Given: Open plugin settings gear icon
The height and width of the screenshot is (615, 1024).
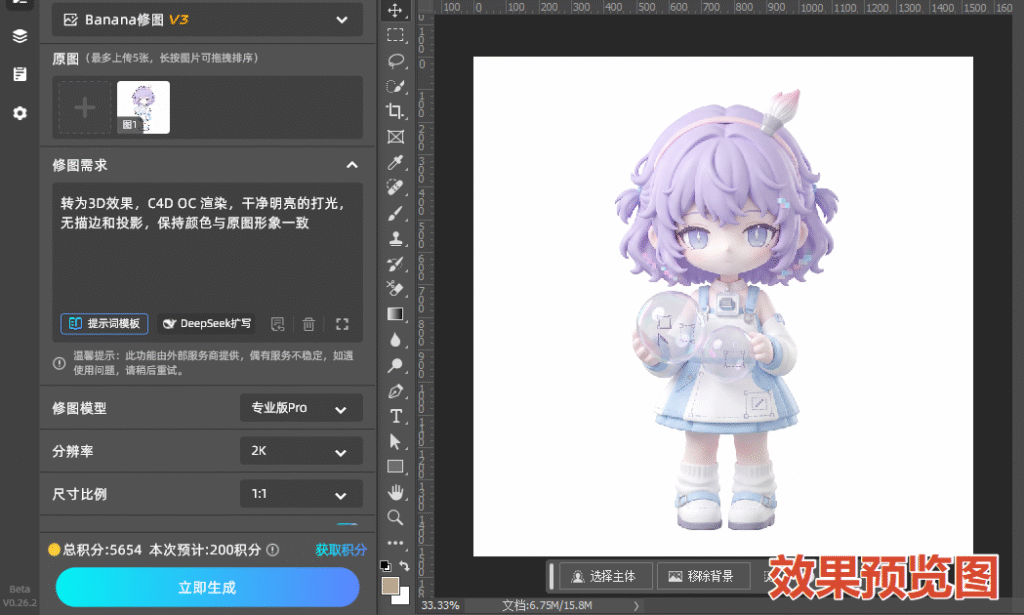Looking at the screenshot, I should pyautogui.click(x=20, y=113).
